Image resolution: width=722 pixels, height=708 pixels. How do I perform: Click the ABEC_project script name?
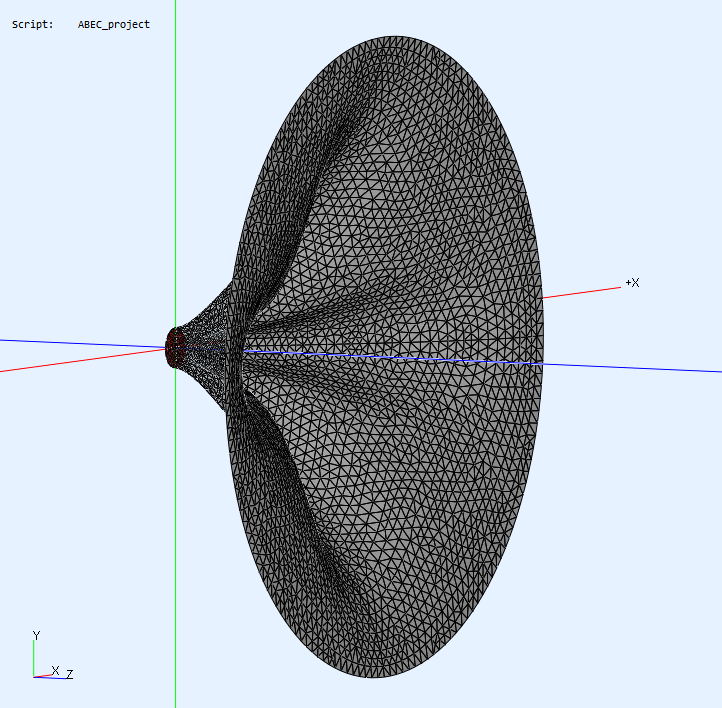114,25
